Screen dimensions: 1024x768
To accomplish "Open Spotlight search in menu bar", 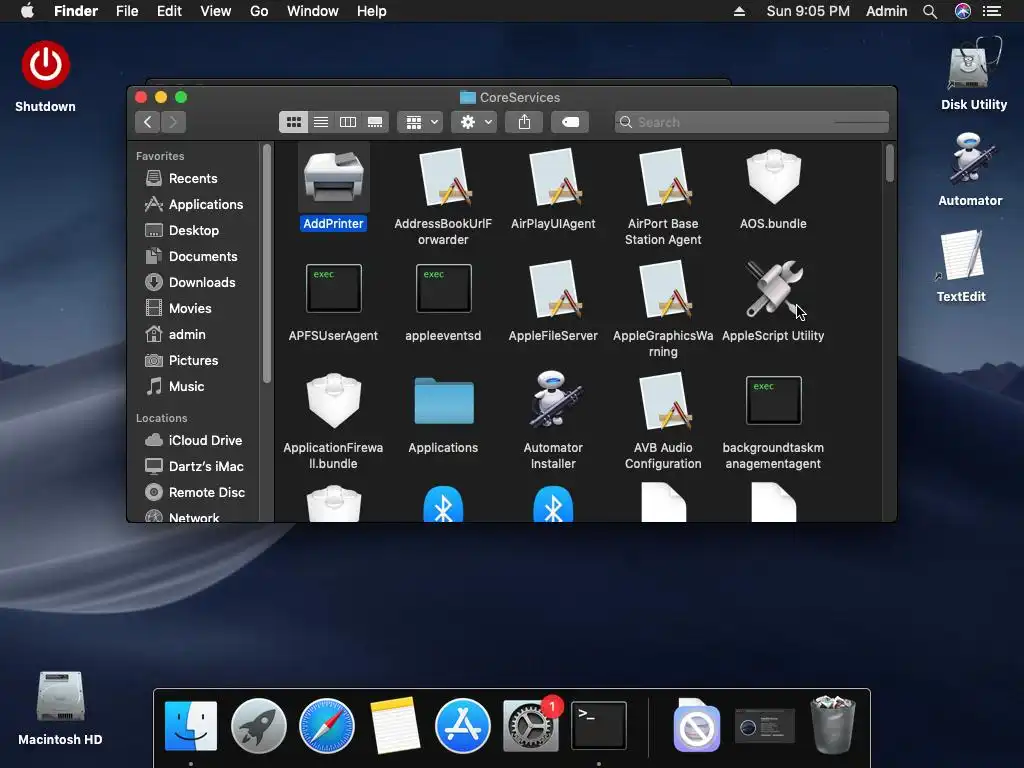I will point(930,11).
